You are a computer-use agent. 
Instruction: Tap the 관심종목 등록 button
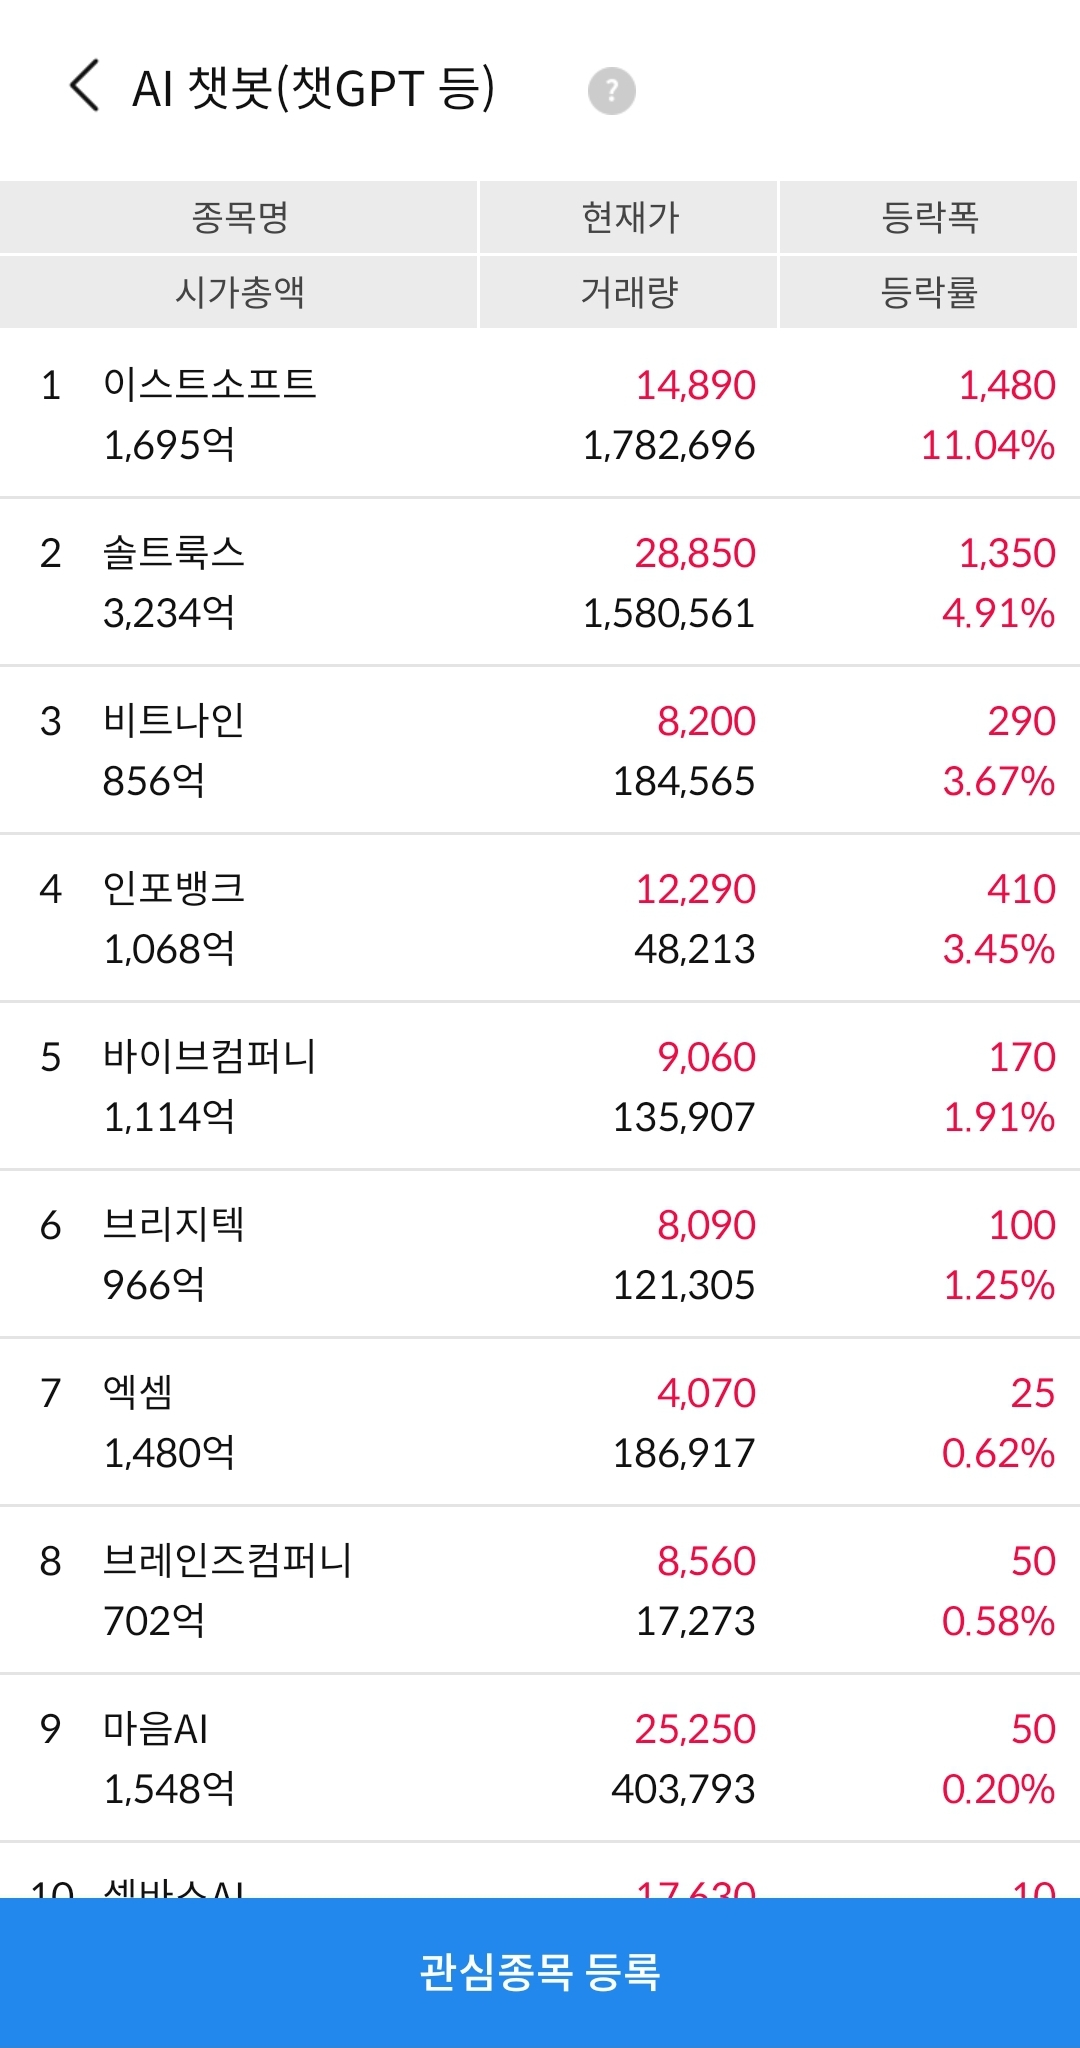point(540,1972)
